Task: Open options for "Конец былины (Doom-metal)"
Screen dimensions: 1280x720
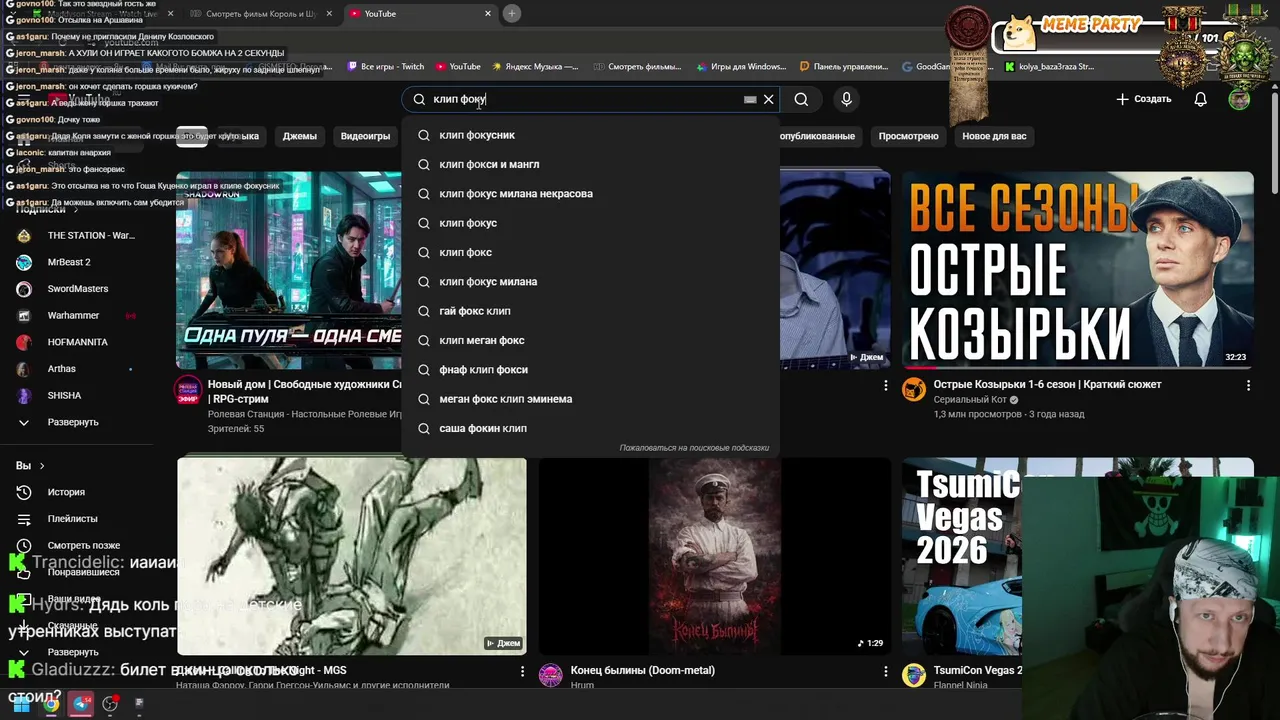Action: (x=885, y=672)
